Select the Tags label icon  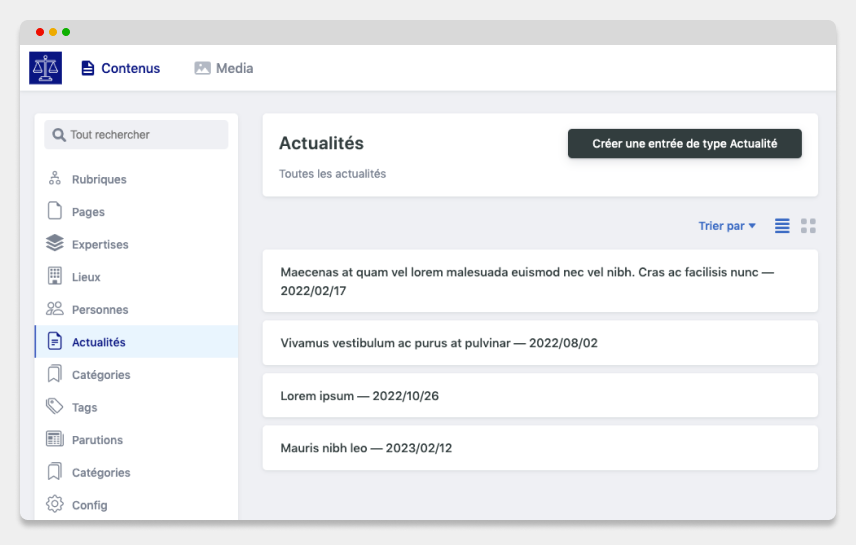coord(55,406)
